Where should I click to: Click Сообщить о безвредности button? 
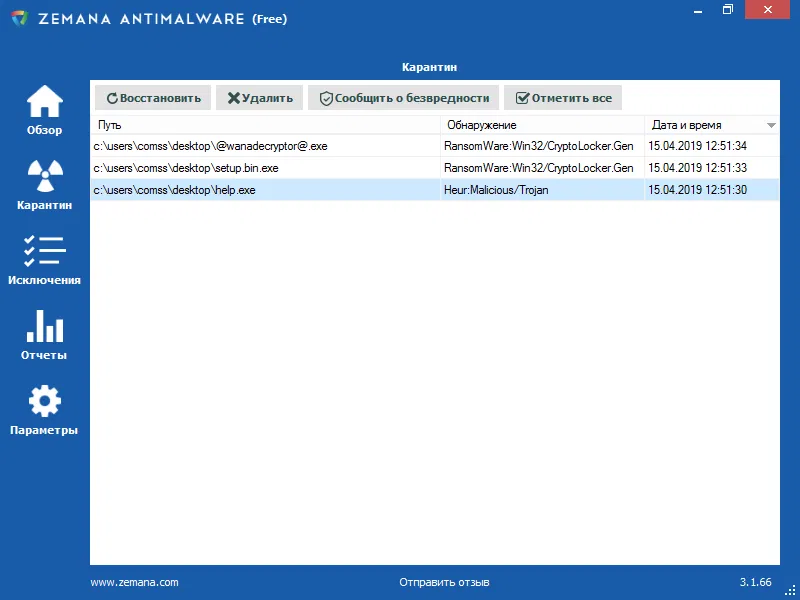point(404,98)
